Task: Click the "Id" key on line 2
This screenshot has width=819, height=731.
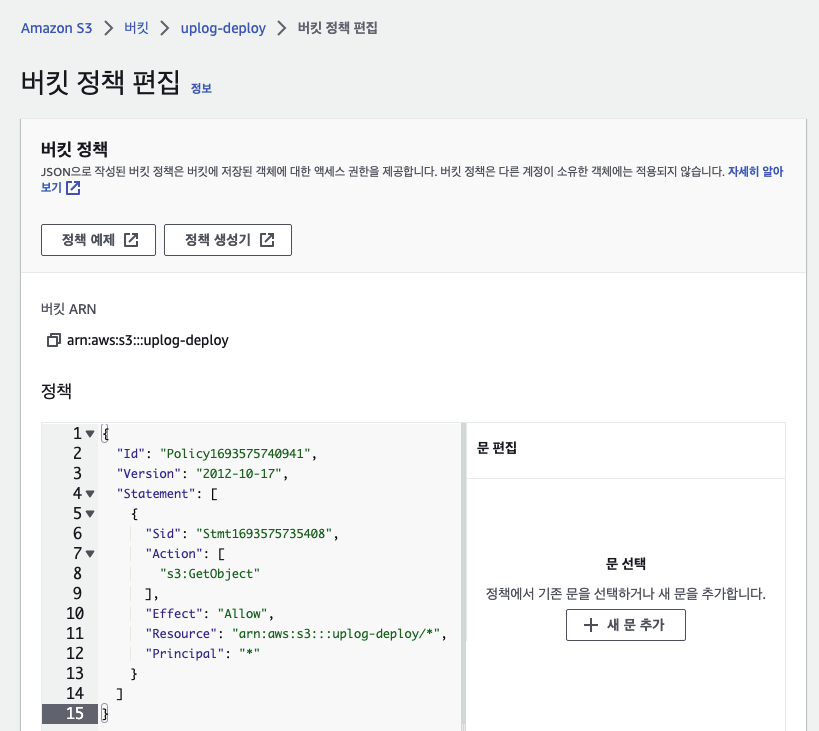Action: (131, 454)
